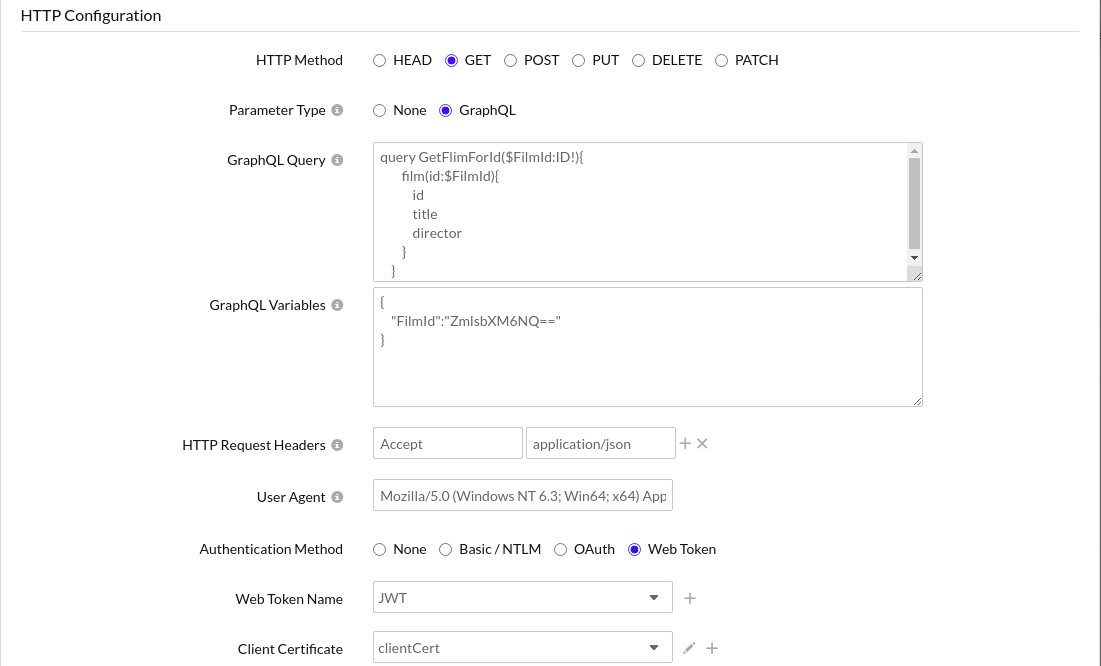The width and height of the screenshot is (1101, 666).
Task: Select the POST HTTP method
Action: pyautogui.click(x=511, y=60)
